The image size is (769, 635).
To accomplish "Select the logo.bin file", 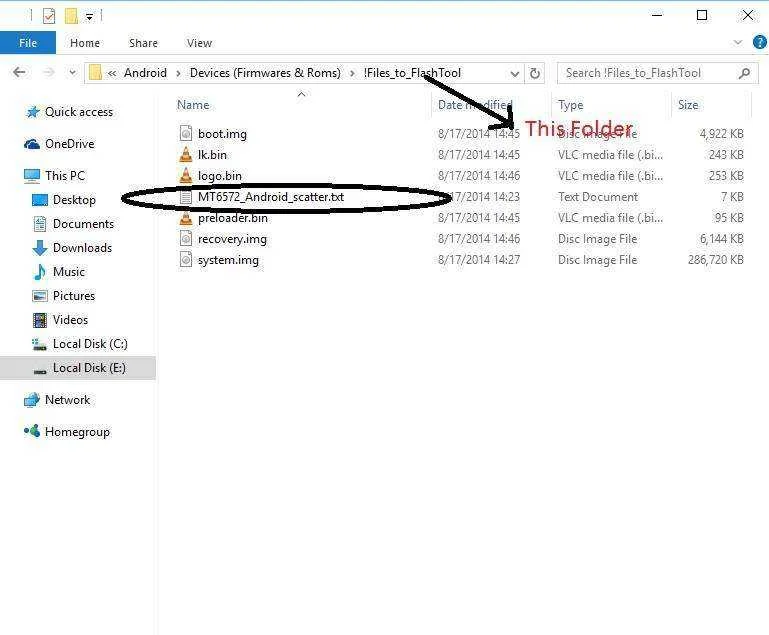I will [220, 176].
